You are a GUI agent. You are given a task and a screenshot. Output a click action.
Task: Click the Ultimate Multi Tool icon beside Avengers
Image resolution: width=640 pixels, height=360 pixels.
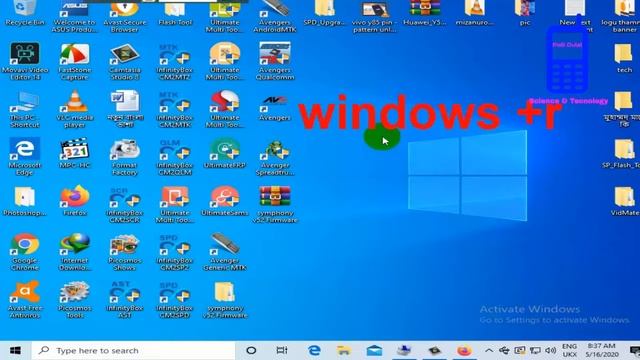click(x=224, y=108)
